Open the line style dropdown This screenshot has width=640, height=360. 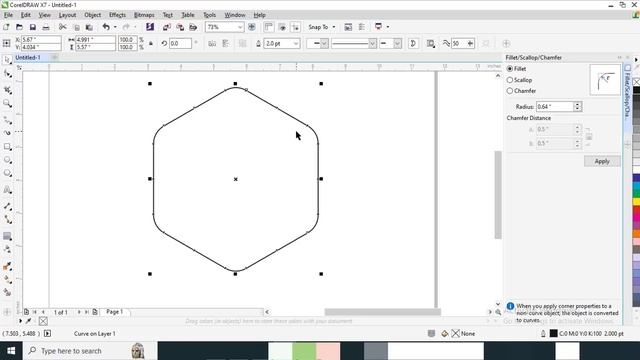coord(372,43)
